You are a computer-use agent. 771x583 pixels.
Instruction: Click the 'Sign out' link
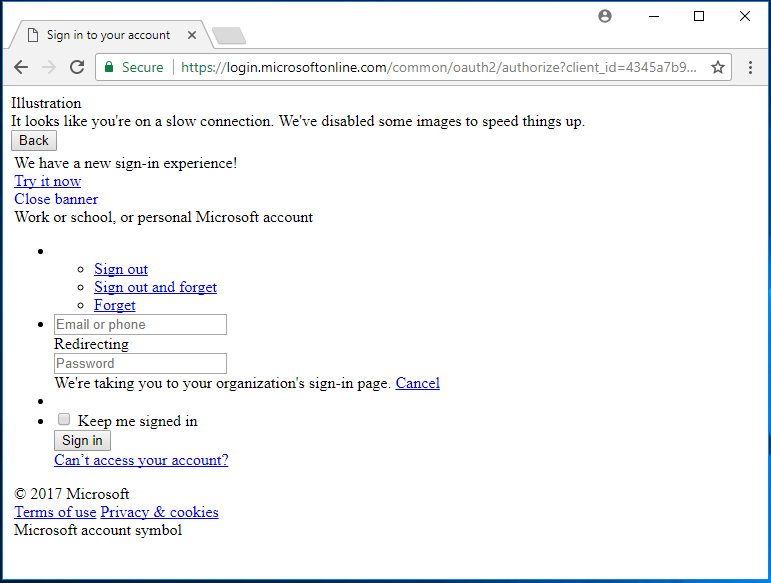coord(121,269)
